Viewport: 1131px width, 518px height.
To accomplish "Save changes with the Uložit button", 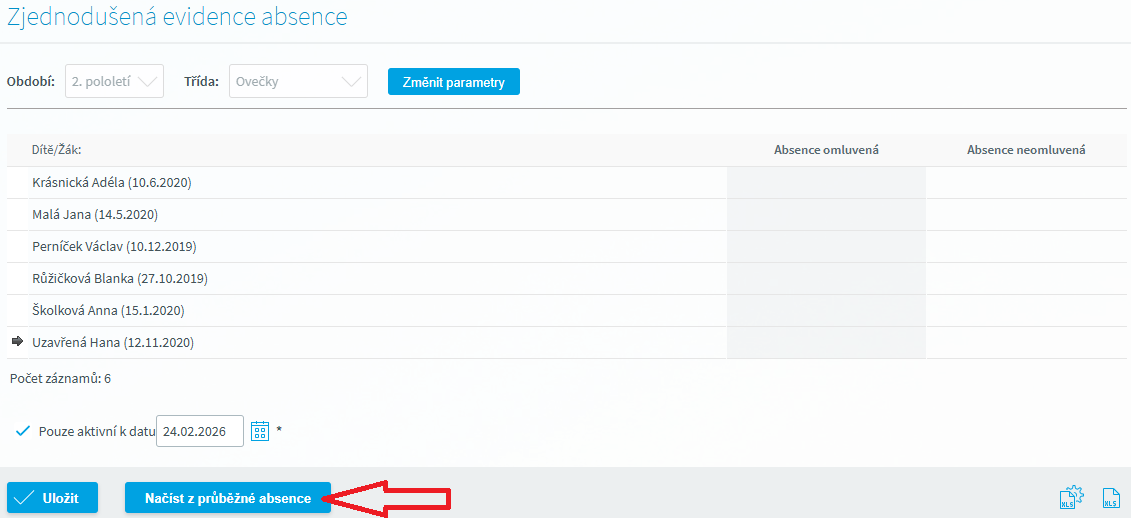I will [53, 498].
